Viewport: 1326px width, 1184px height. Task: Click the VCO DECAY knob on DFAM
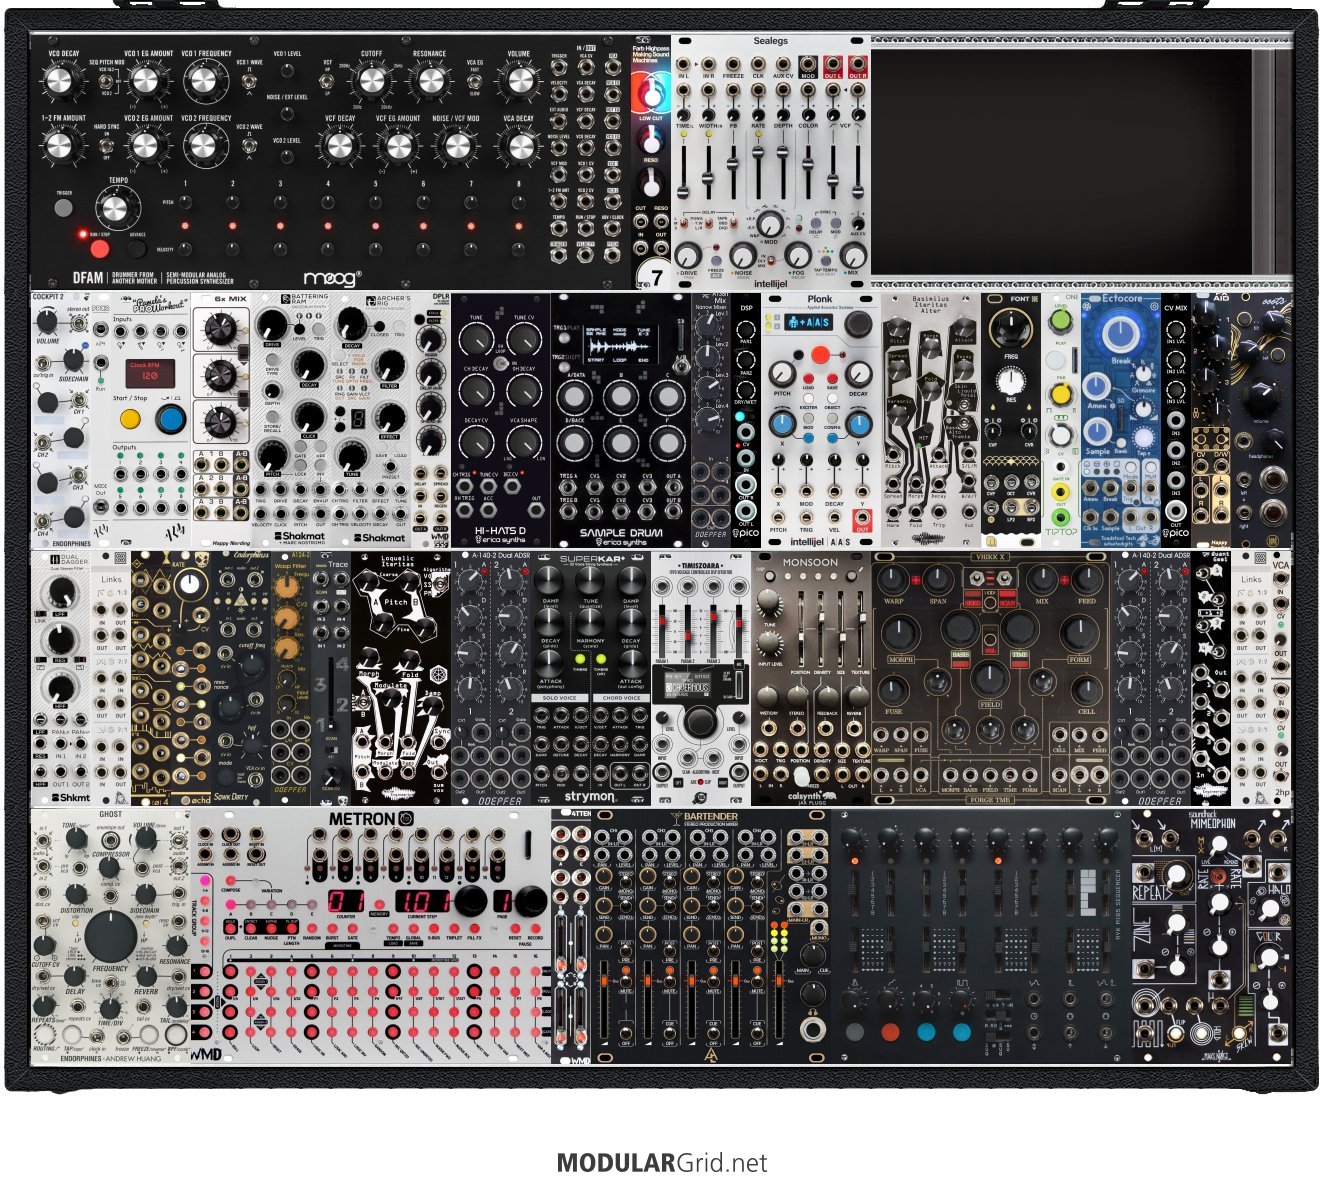point(62,80)
